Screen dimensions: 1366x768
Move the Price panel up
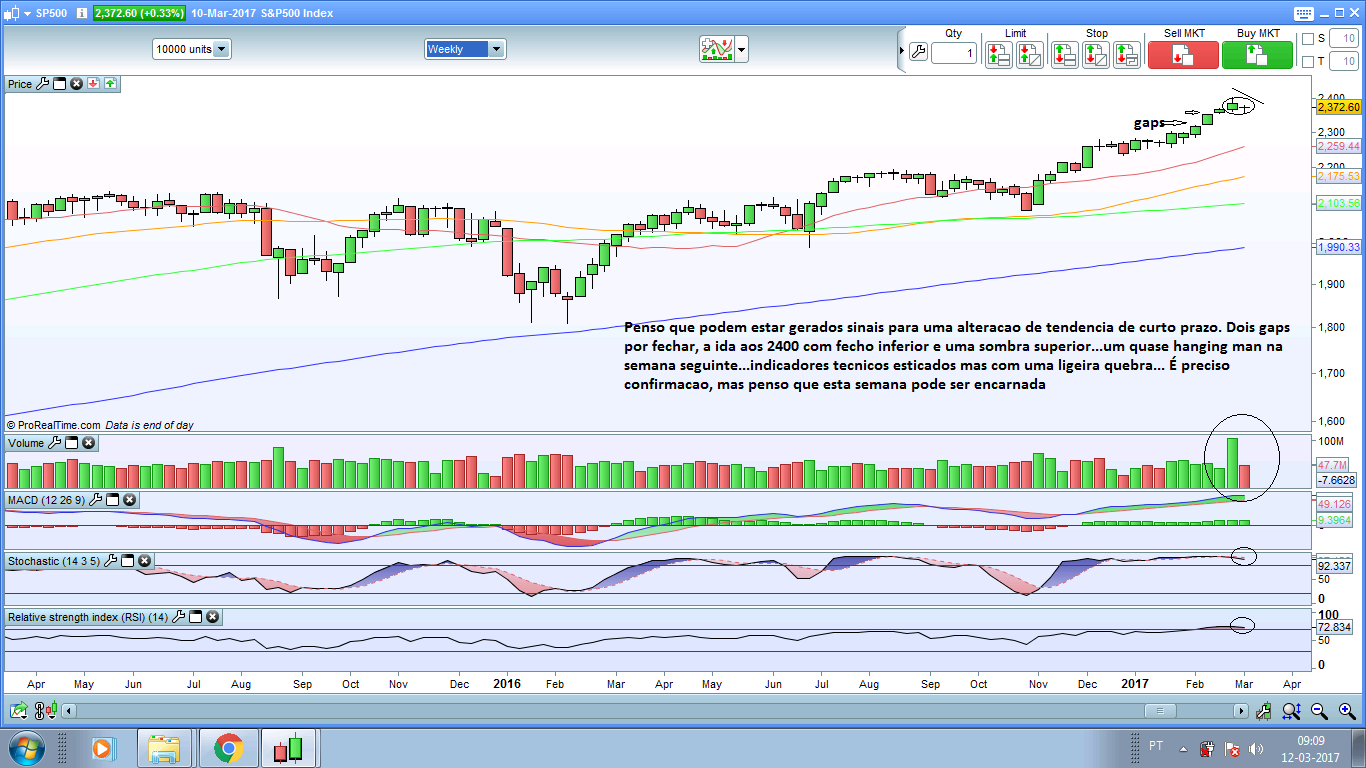pyautogui.click(x=110, y=84)
